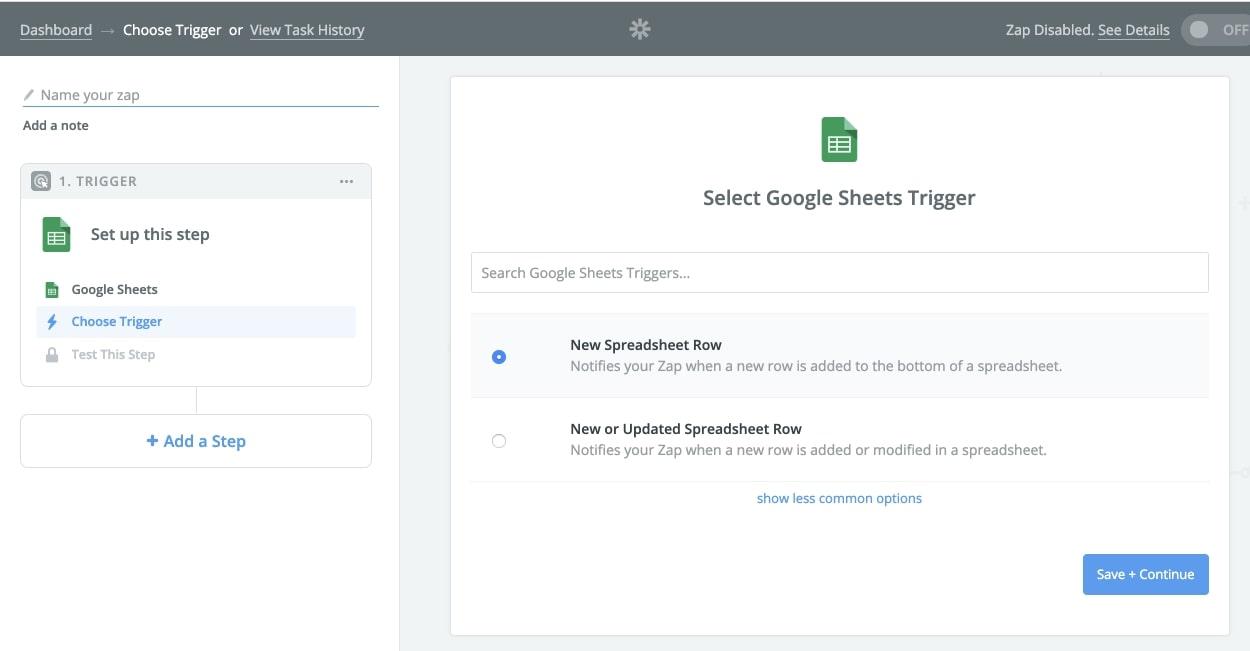Screen dimensions: 1250x651
Task: Click the Select Google Sheets Trigger heading
Action: click(x=839, y=198)
